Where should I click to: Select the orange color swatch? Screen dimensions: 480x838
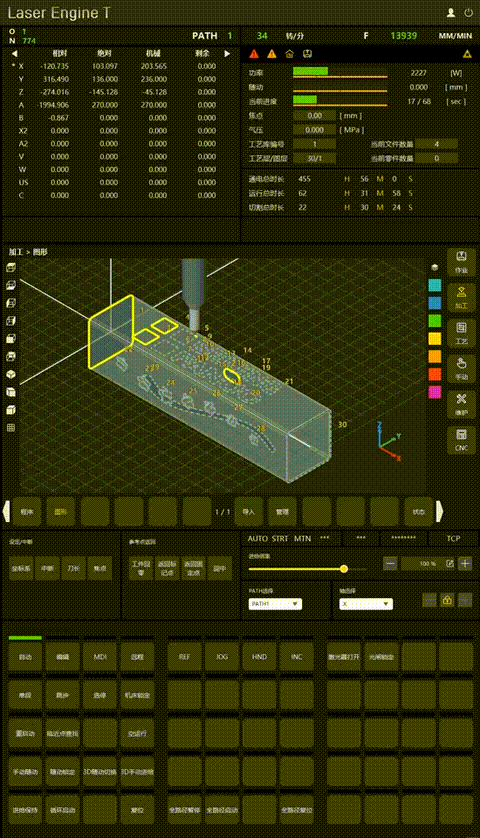pyautogui.click(x=435, y=356)
